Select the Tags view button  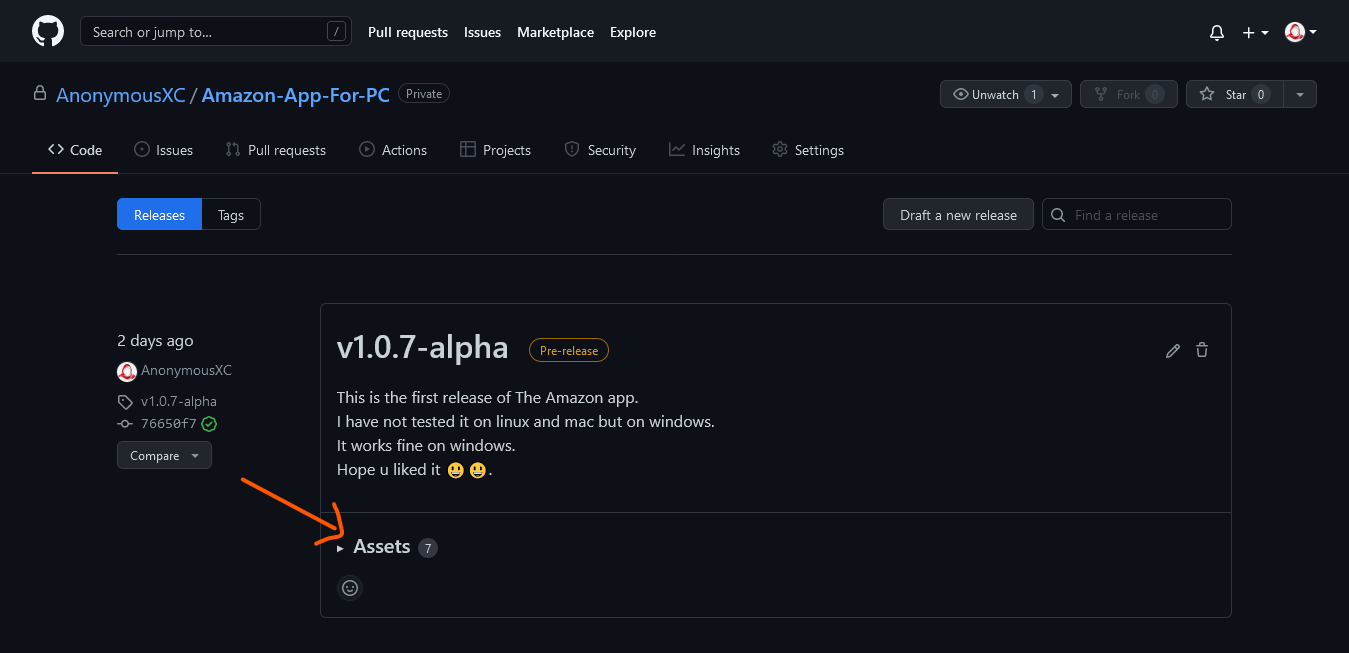point(231,215)
